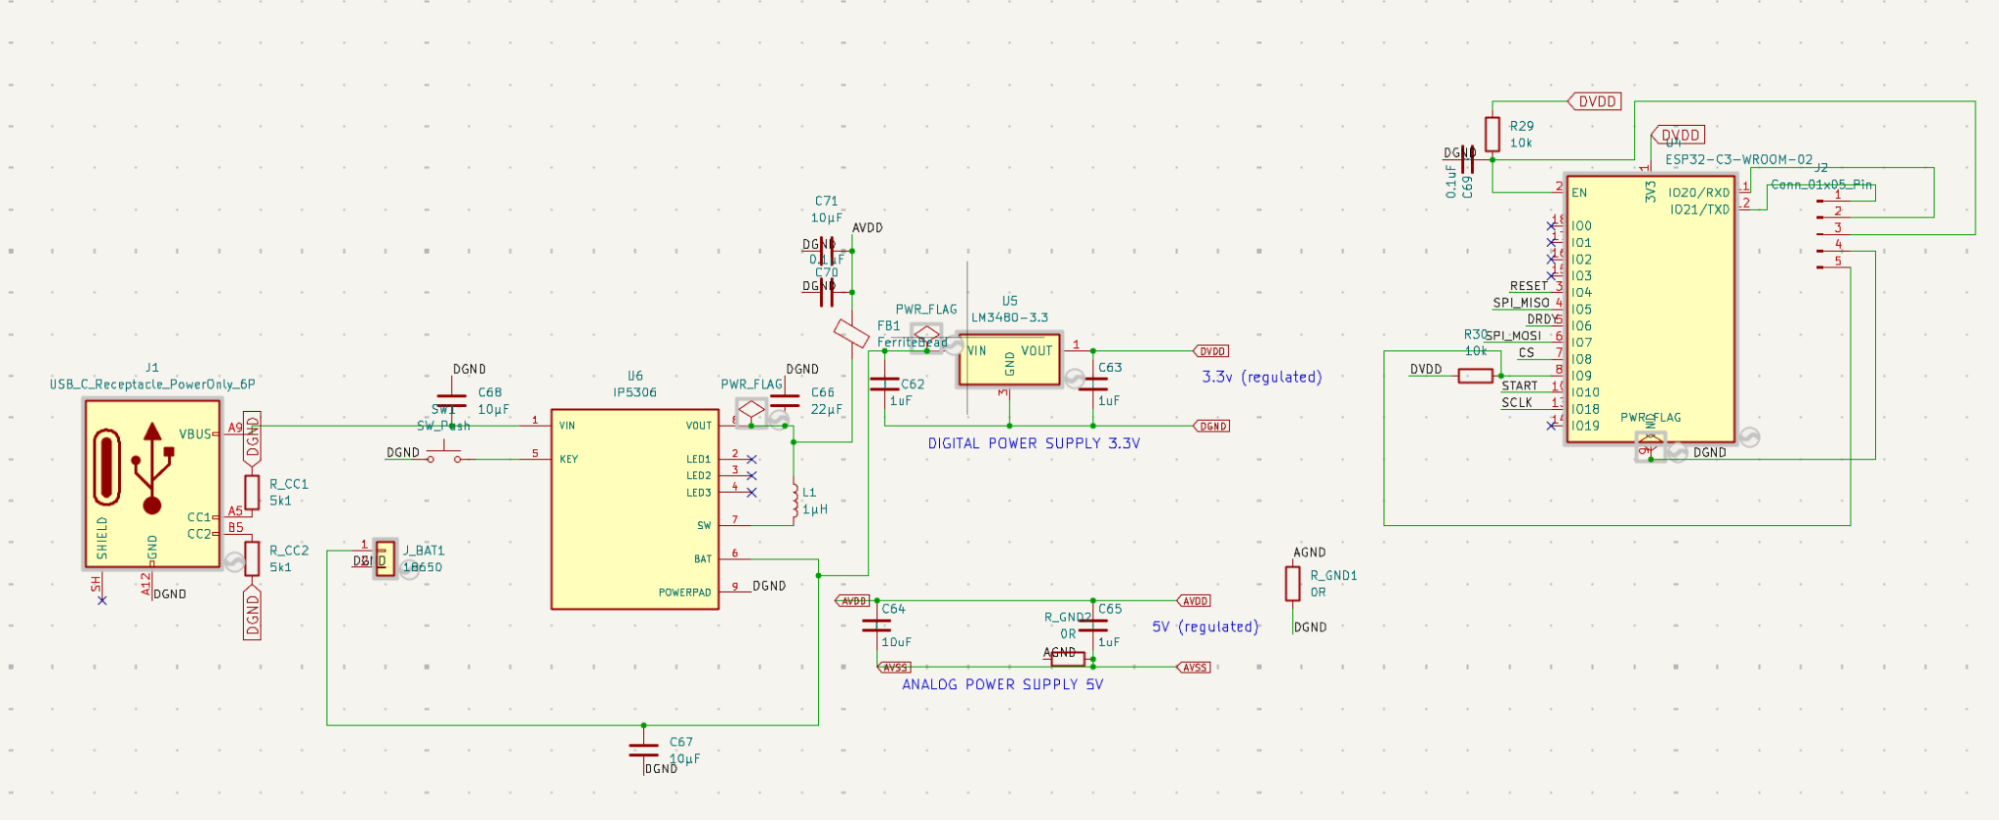Screen dimensions: 1999x820
Task: Click the R_CC1 5k1 resistor symbol
Action: (252, 492)
